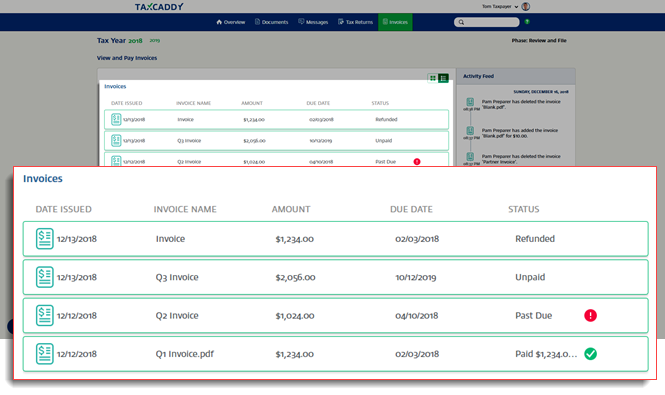Click the large 'Past Due' status in the enlarged list
Image resolution: width=665 pixels, height=395 pixels.
(534, 316)
